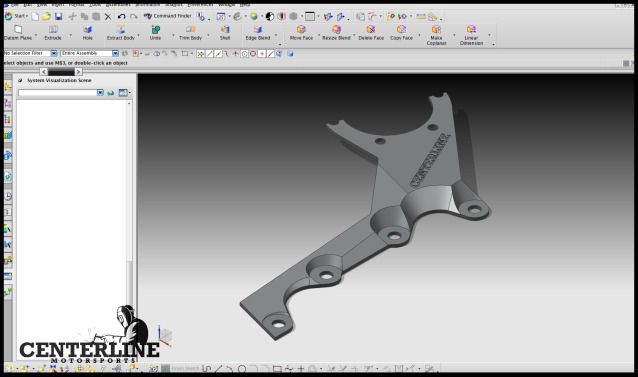
Task: Open the Edge Blend tool
Action: [258, 33]
